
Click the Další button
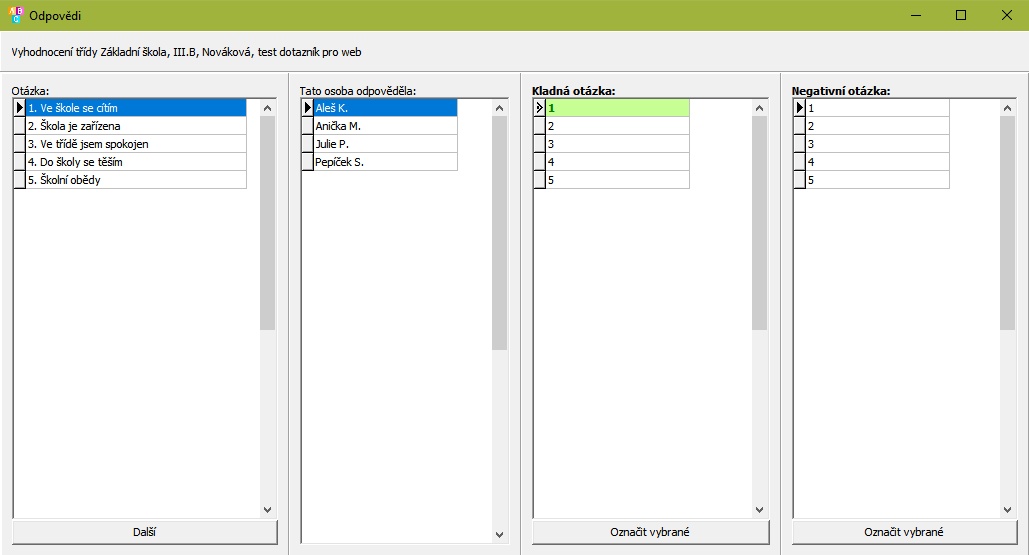tap(144, 532)
